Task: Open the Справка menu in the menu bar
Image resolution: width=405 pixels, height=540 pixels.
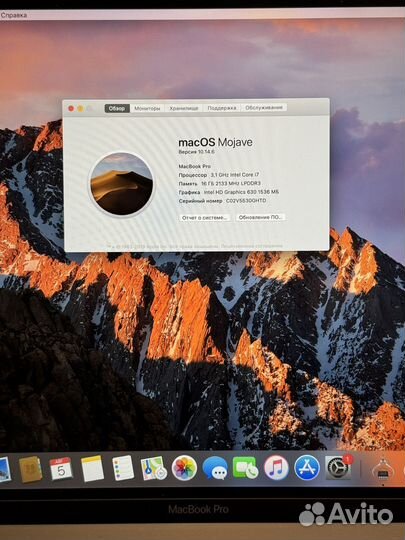Action: tap(14, 15)
